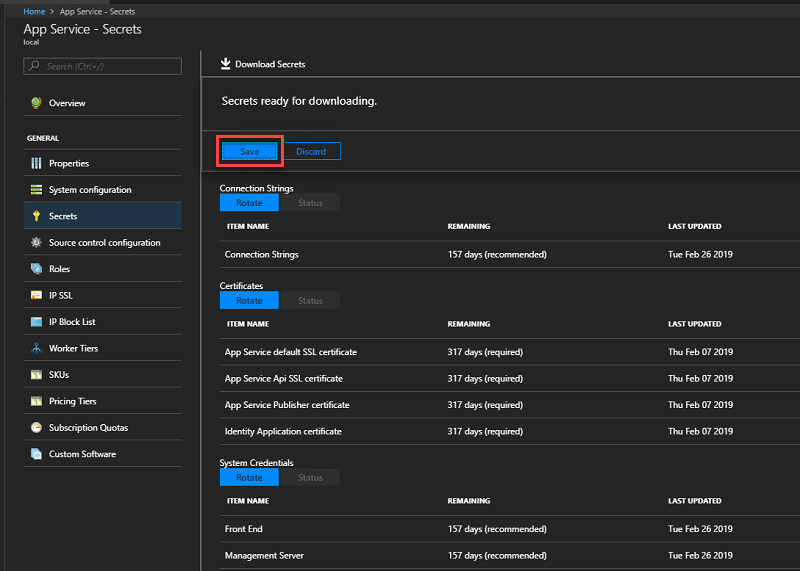Viewport: 800px width, 571px height.
Task: Click the Secrets key icon
Action: point(36,216)
